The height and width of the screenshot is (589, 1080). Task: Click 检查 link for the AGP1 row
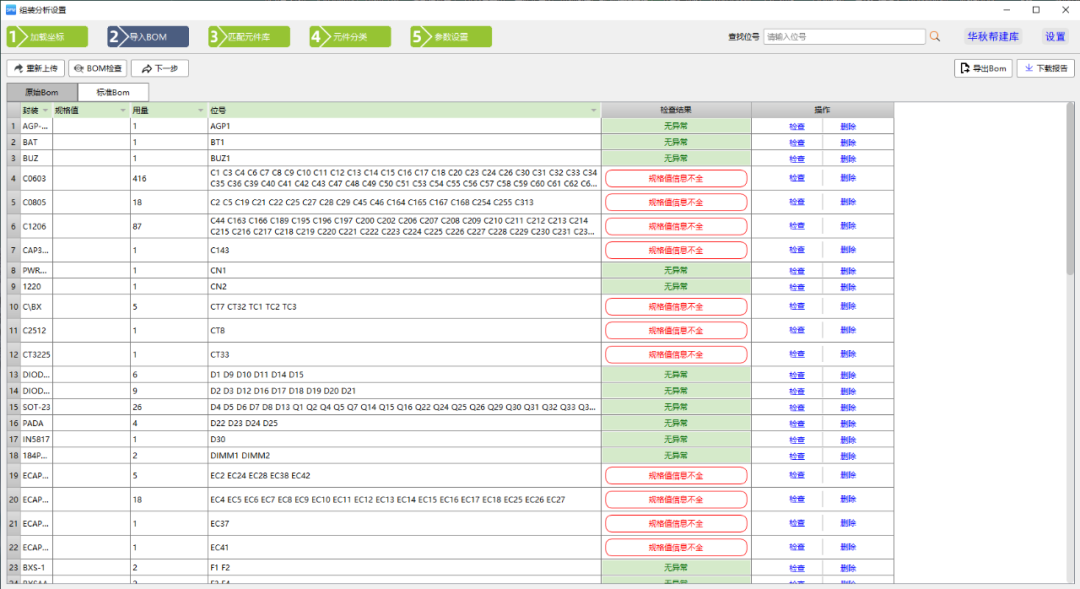pyautogui.click(x=797, y=126)
